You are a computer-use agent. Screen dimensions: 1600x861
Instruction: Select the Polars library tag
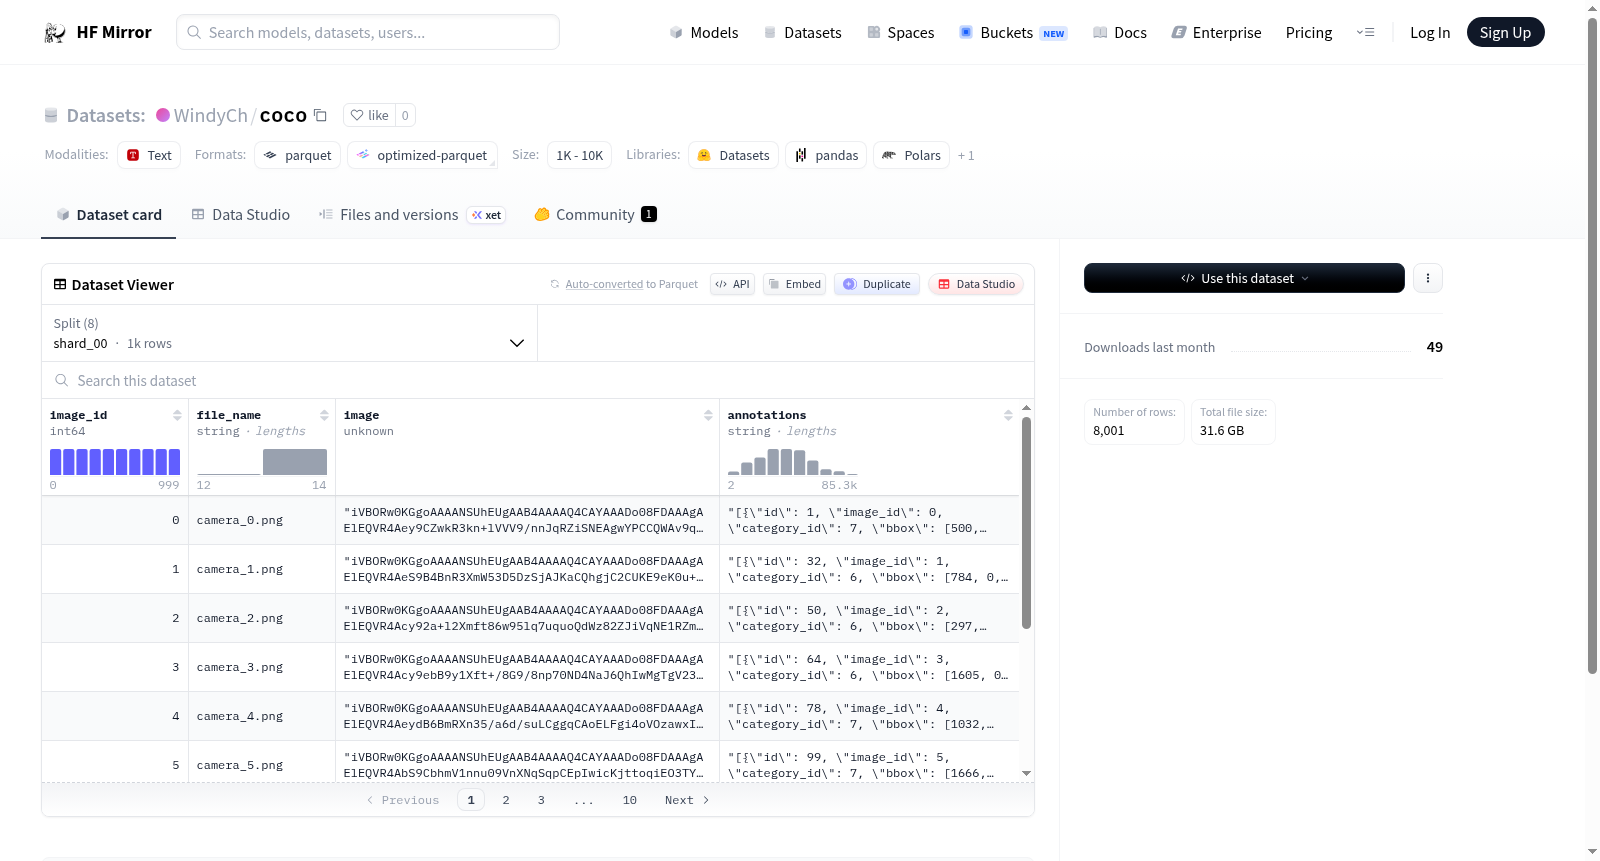coord(912,155)
